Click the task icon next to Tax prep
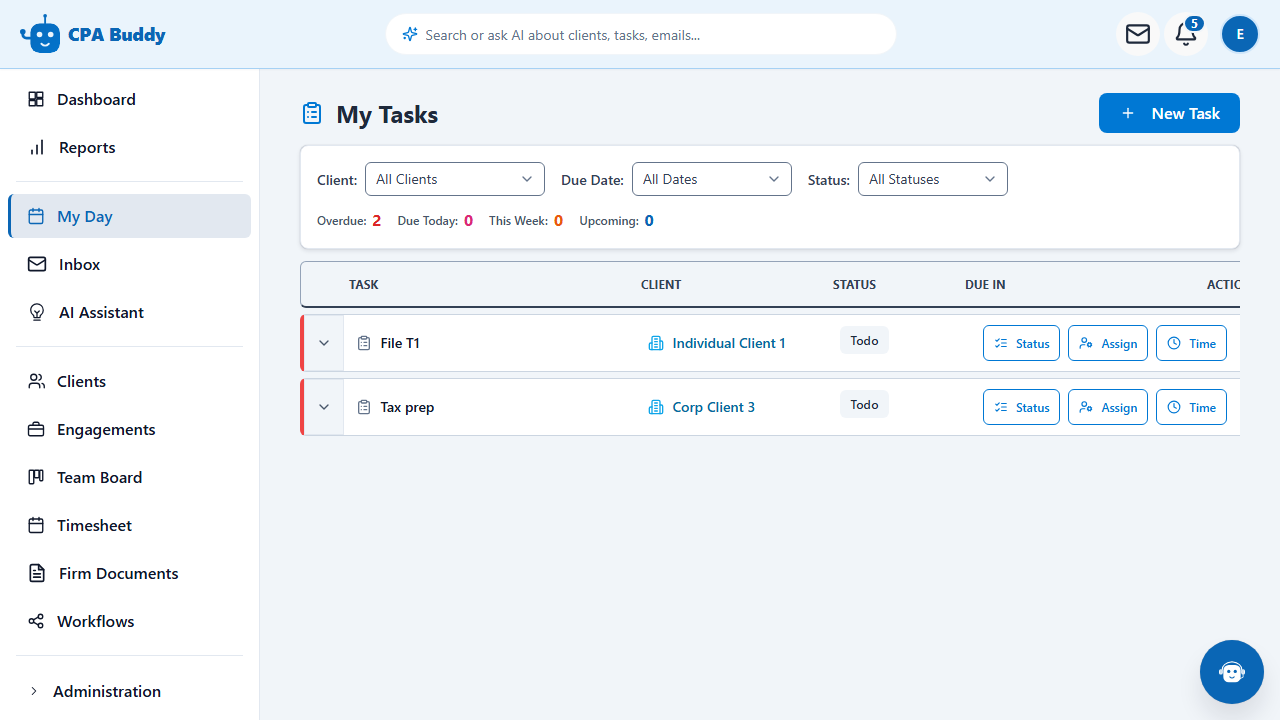This screenshot has height=720, width=1280. pyautogui.click(x=364, y=407)
